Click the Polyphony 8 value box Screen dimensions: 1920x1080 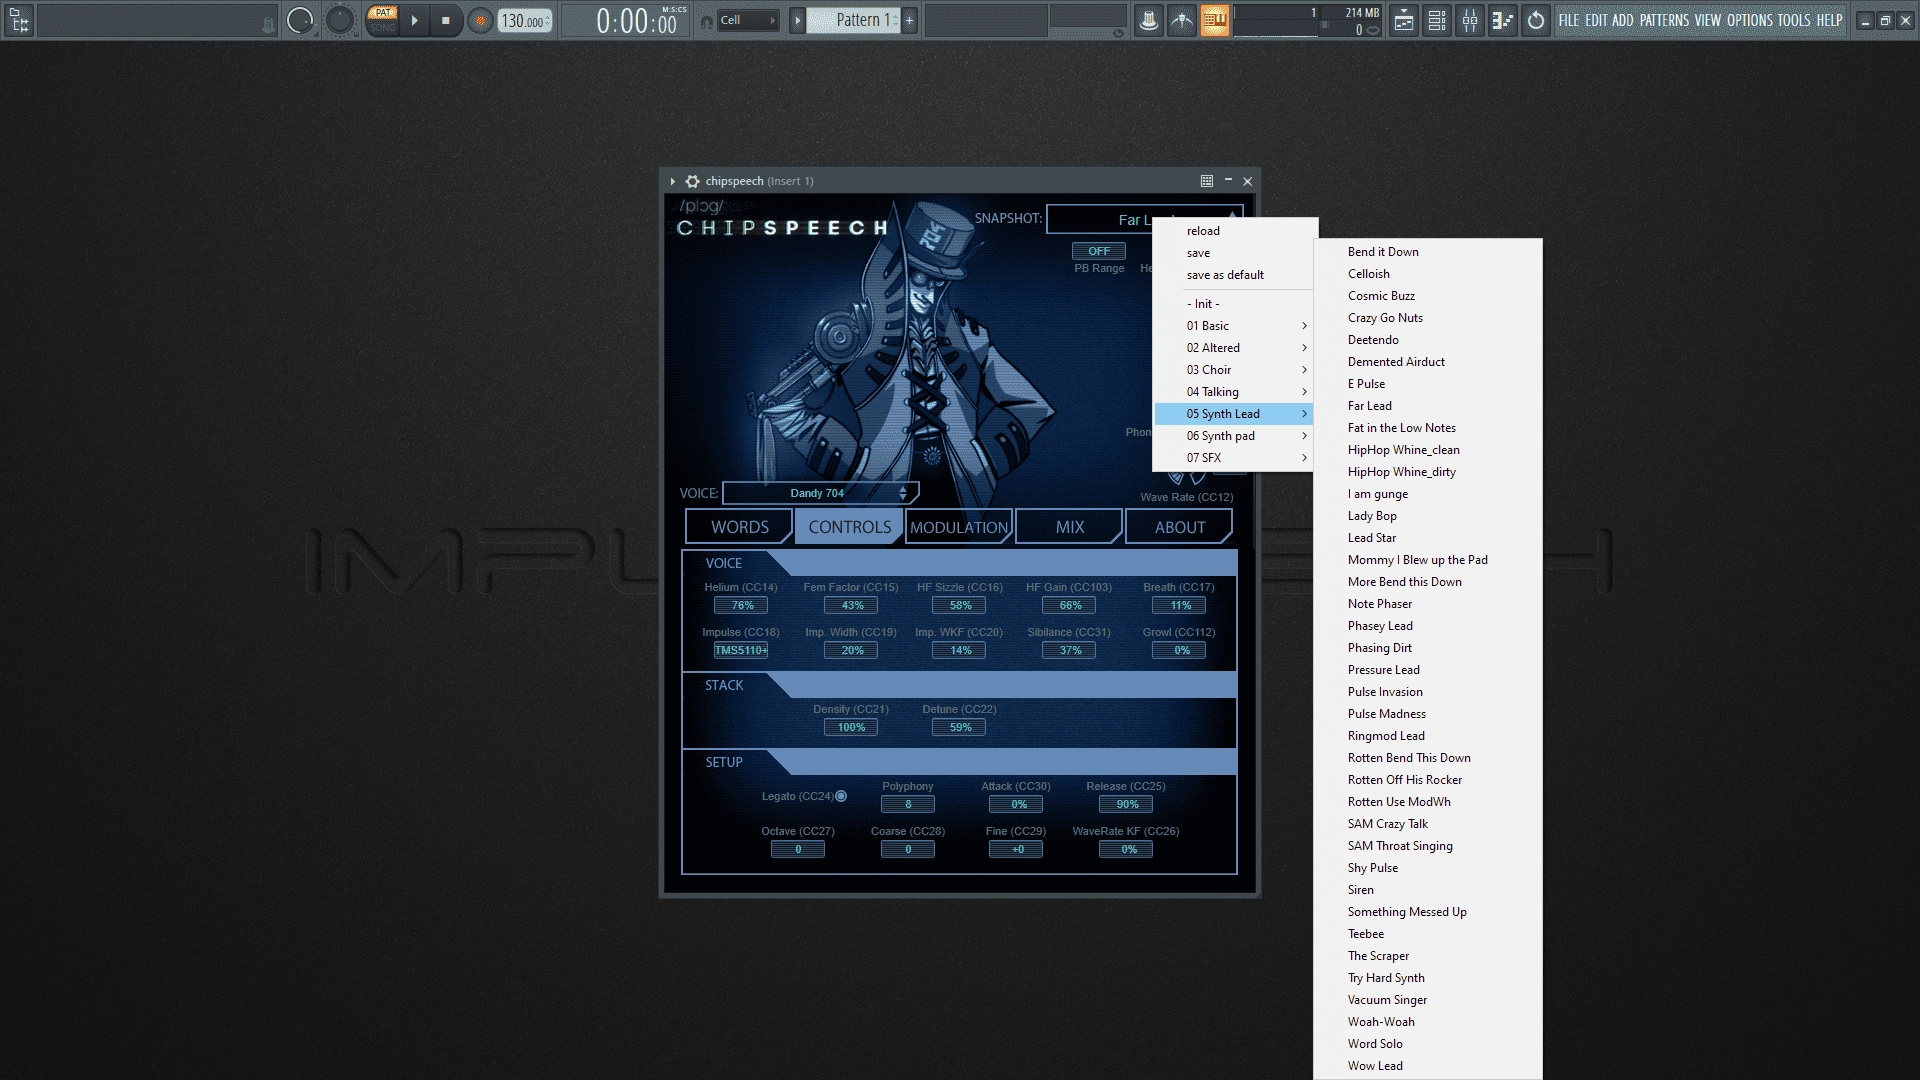coord(908,804)
